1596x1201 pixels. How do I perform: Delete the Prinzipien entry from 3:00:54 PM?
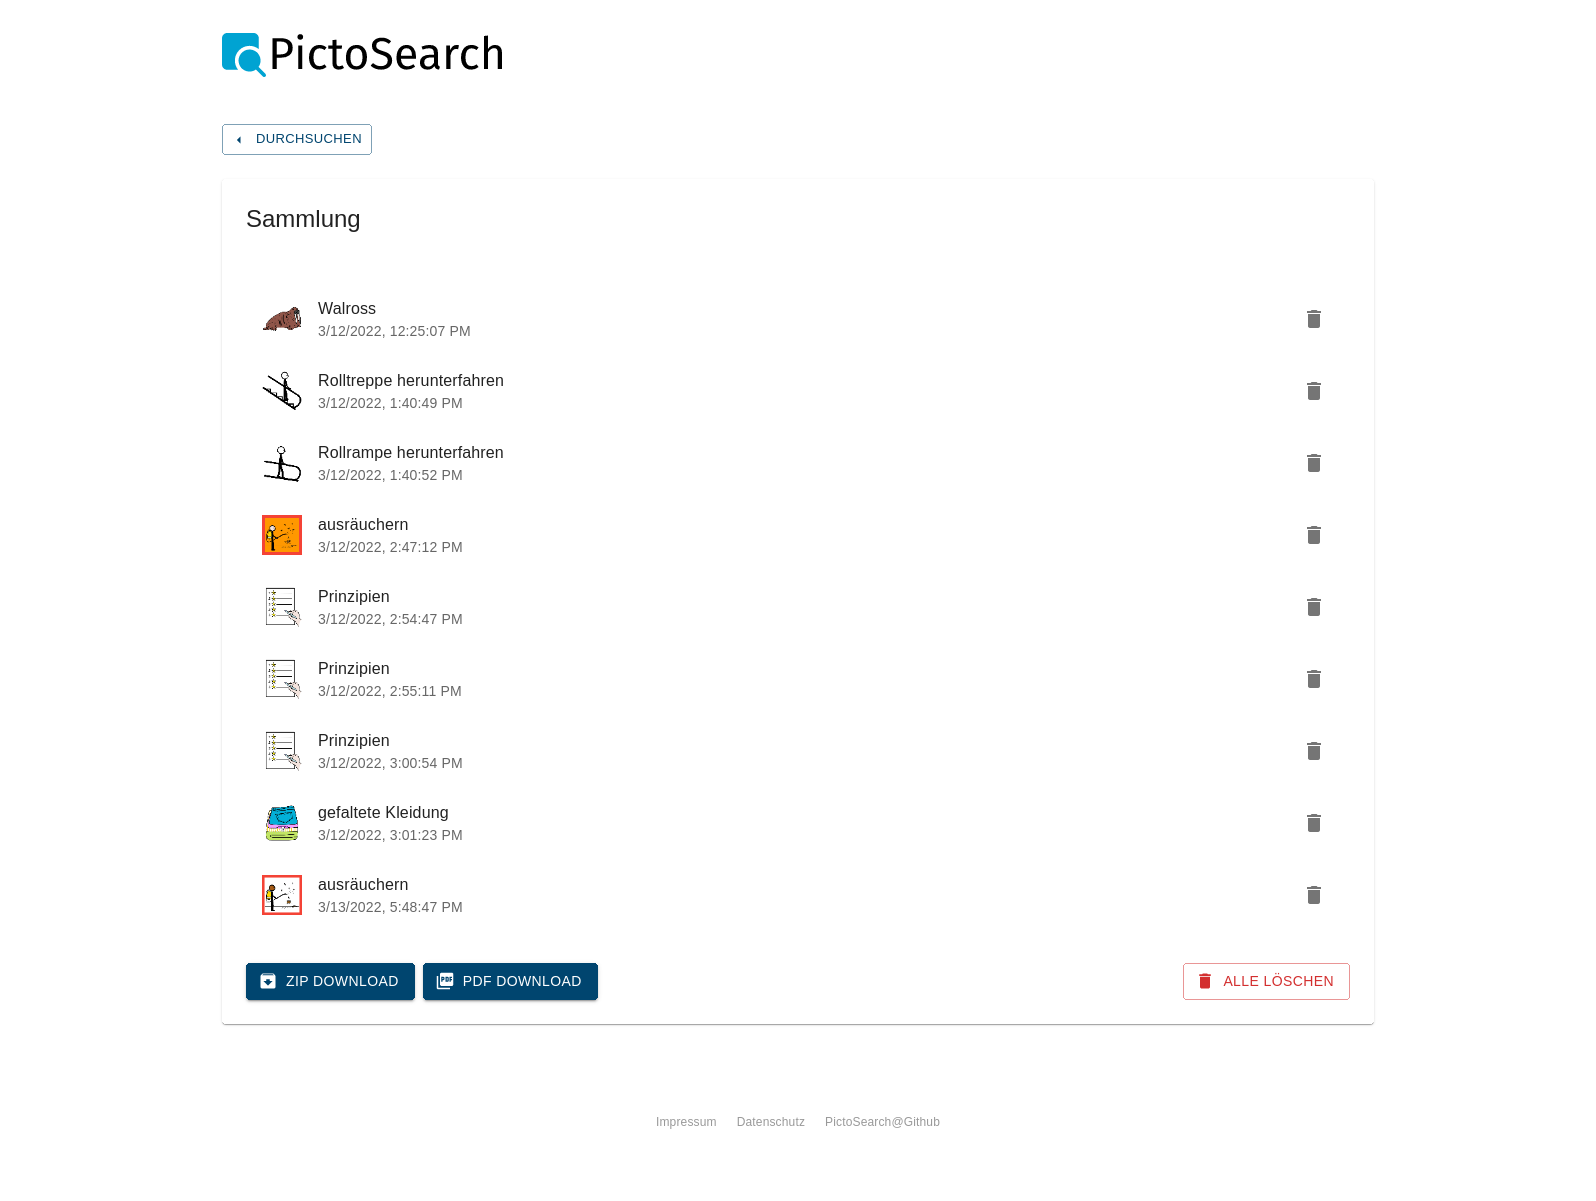coord(1314,751)
